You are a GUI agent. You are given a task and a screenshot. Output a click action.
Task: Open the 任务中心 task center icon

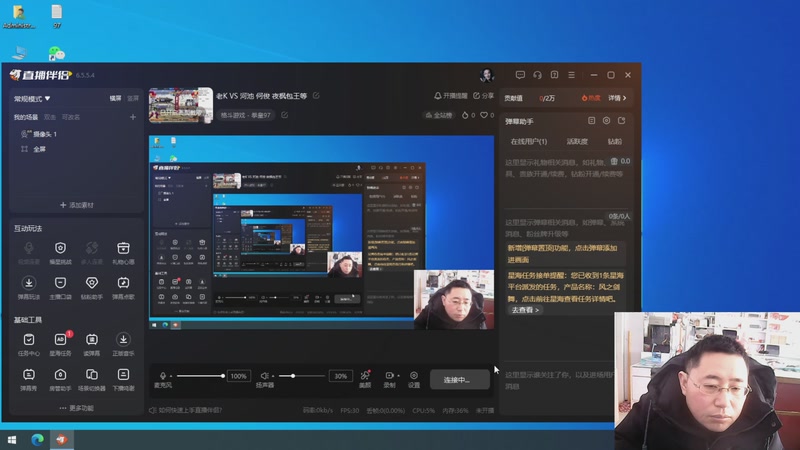coord(29,340)
